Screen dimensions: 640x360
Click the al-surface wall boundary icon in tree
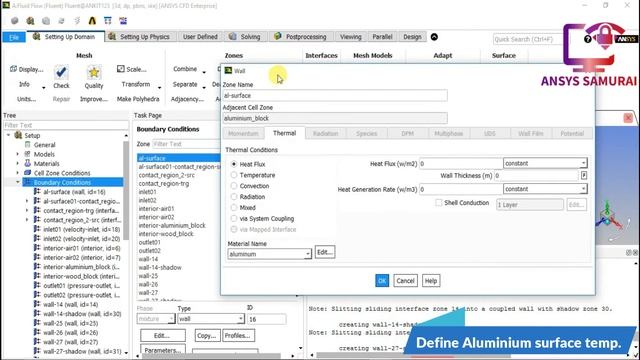click(x=37, y=191)
